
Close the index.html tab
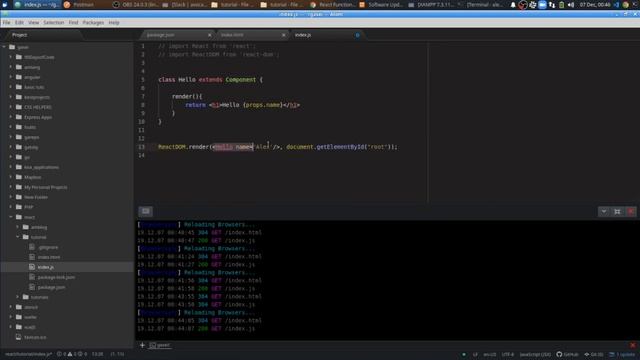click(x=284, y=35)
